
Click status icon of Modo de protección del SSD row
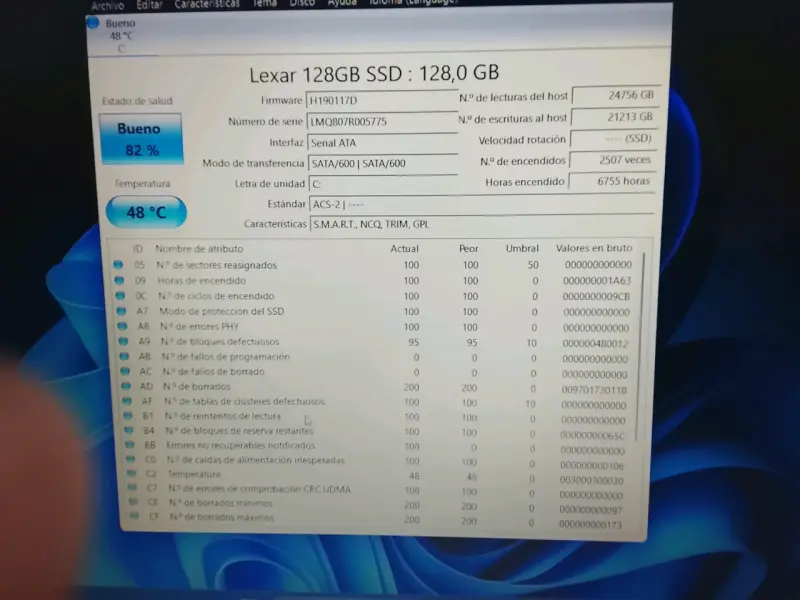point(121,311)
